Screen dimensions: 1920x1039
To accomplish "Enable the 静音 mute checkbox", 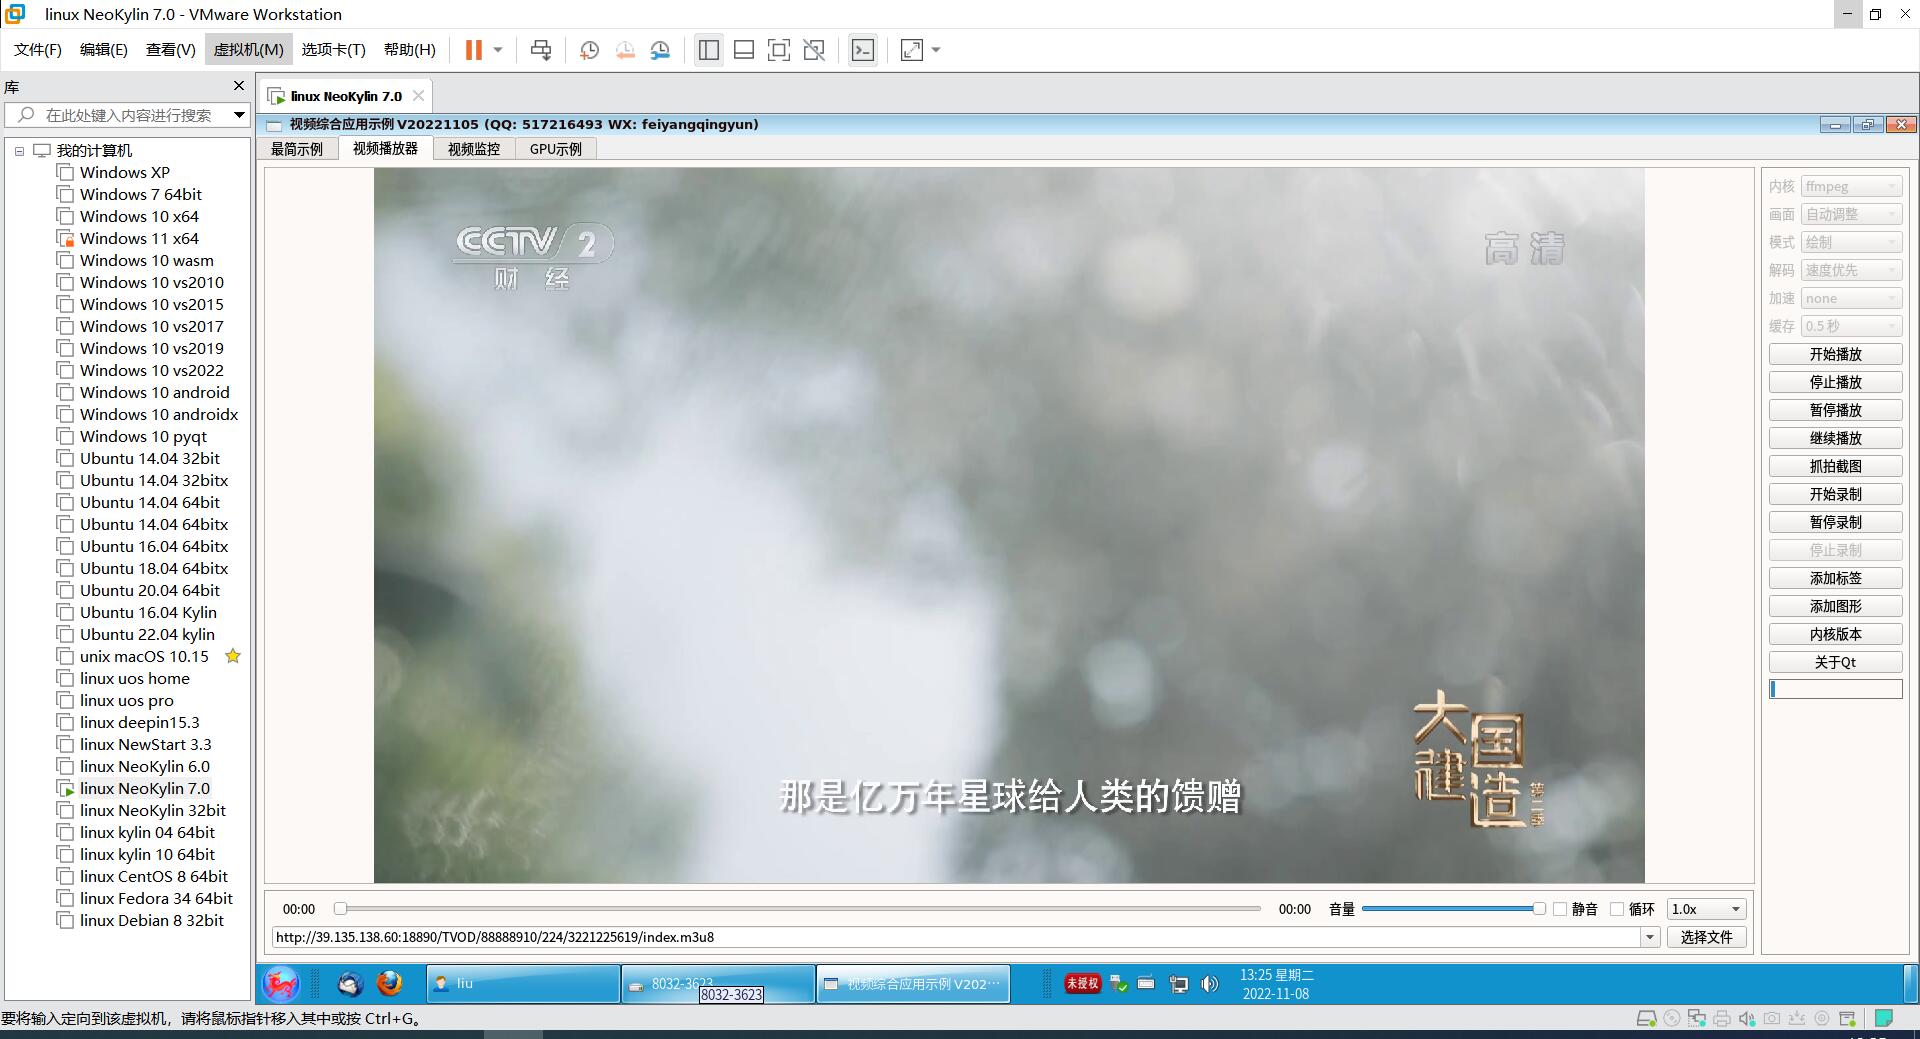I will [1560, 909].
